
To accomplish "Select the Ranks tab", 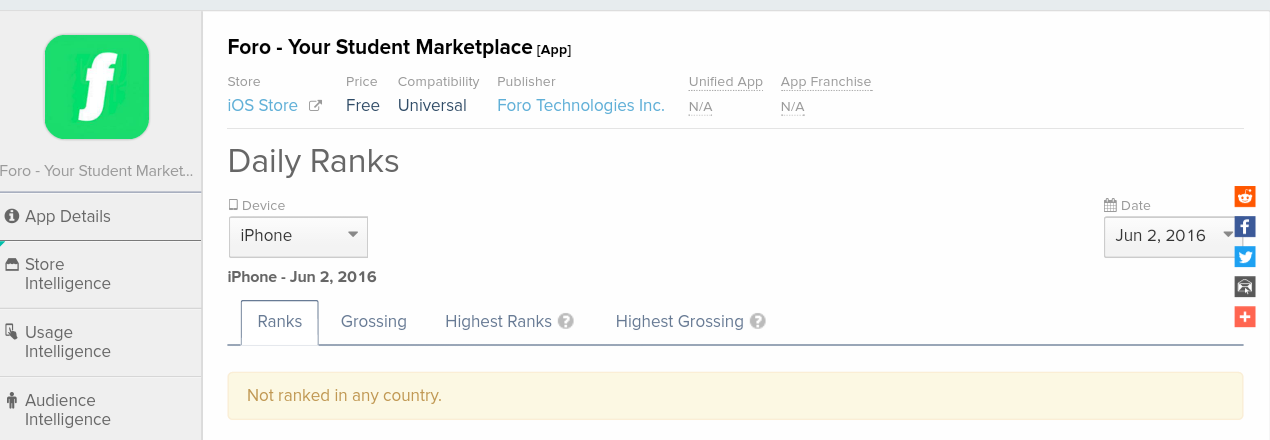I will click(x=280, y=322).
